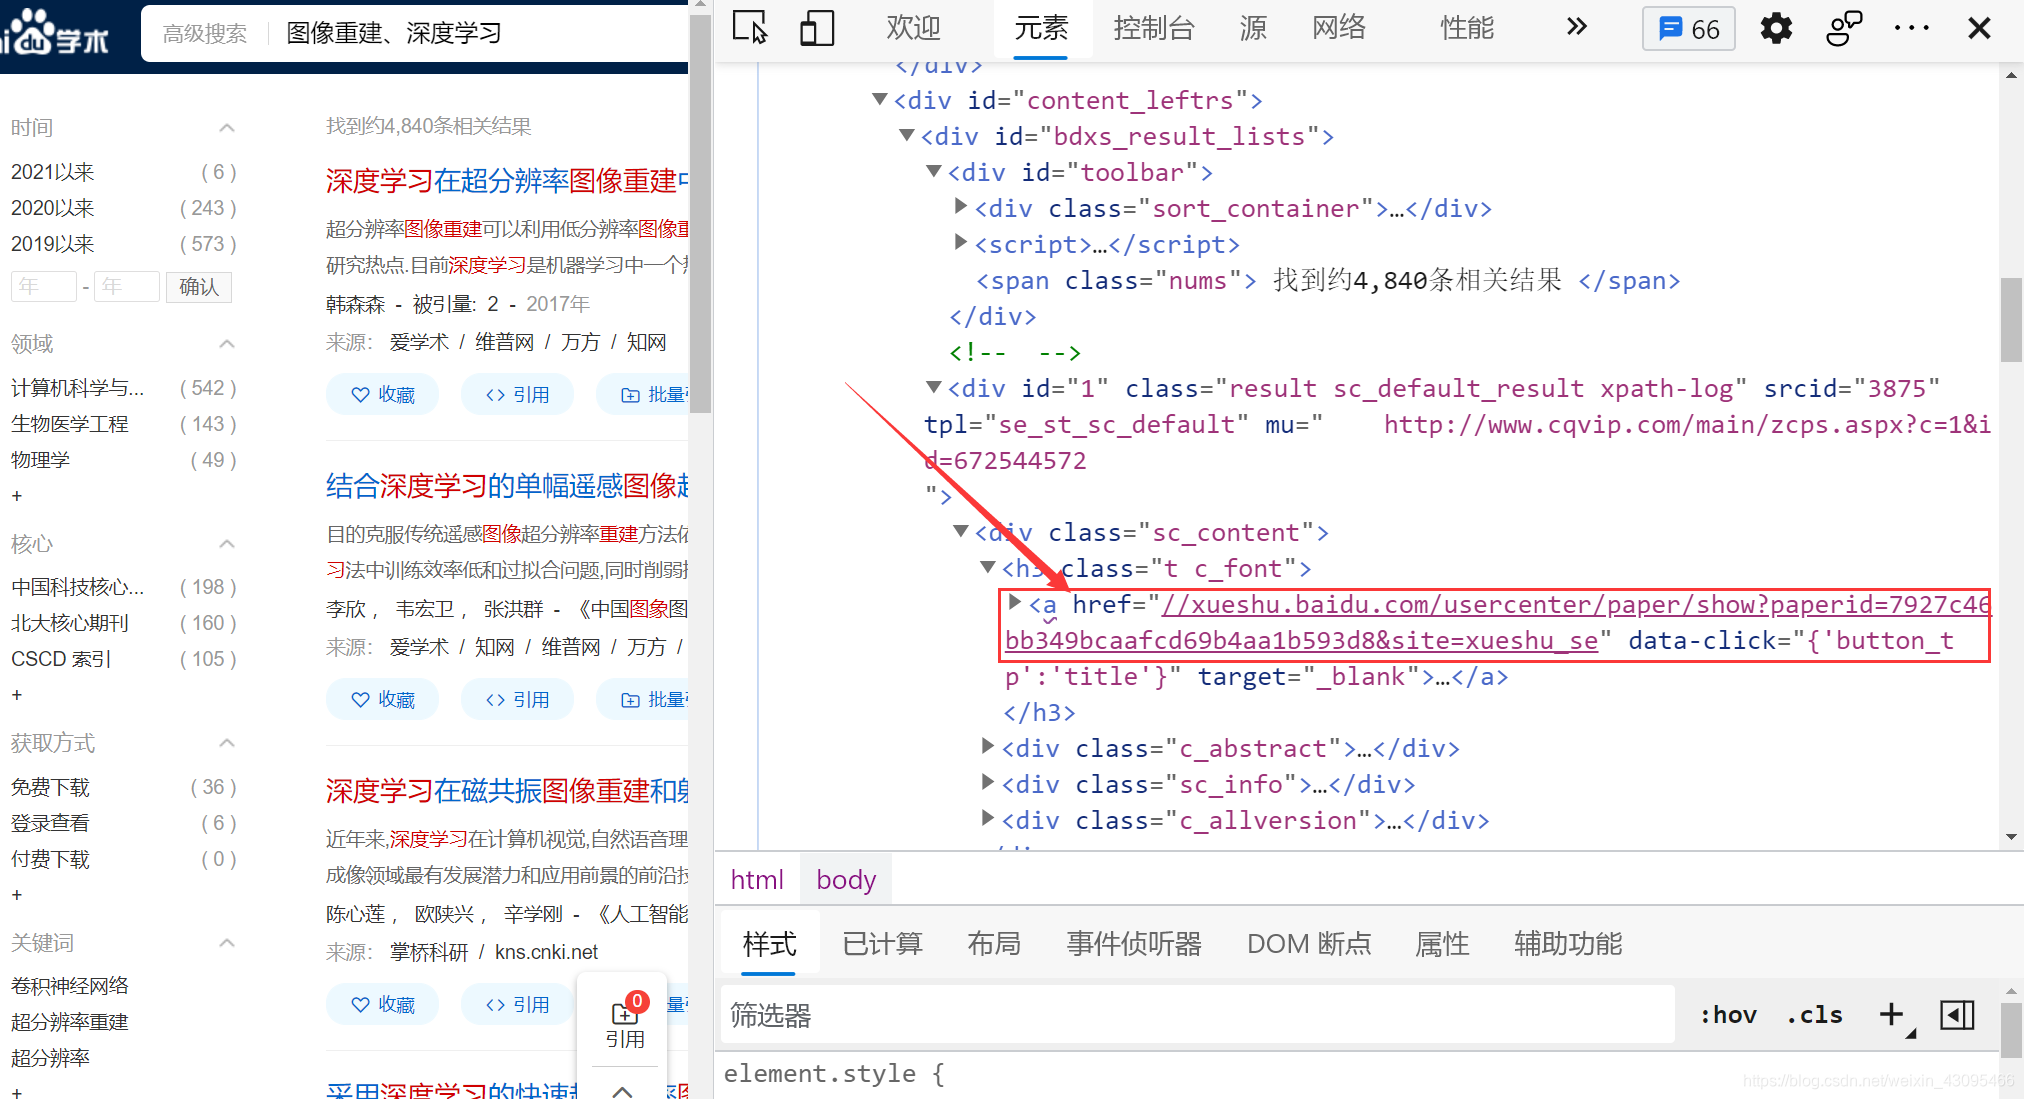Open the 已计算 styles tab

[882, 943]
